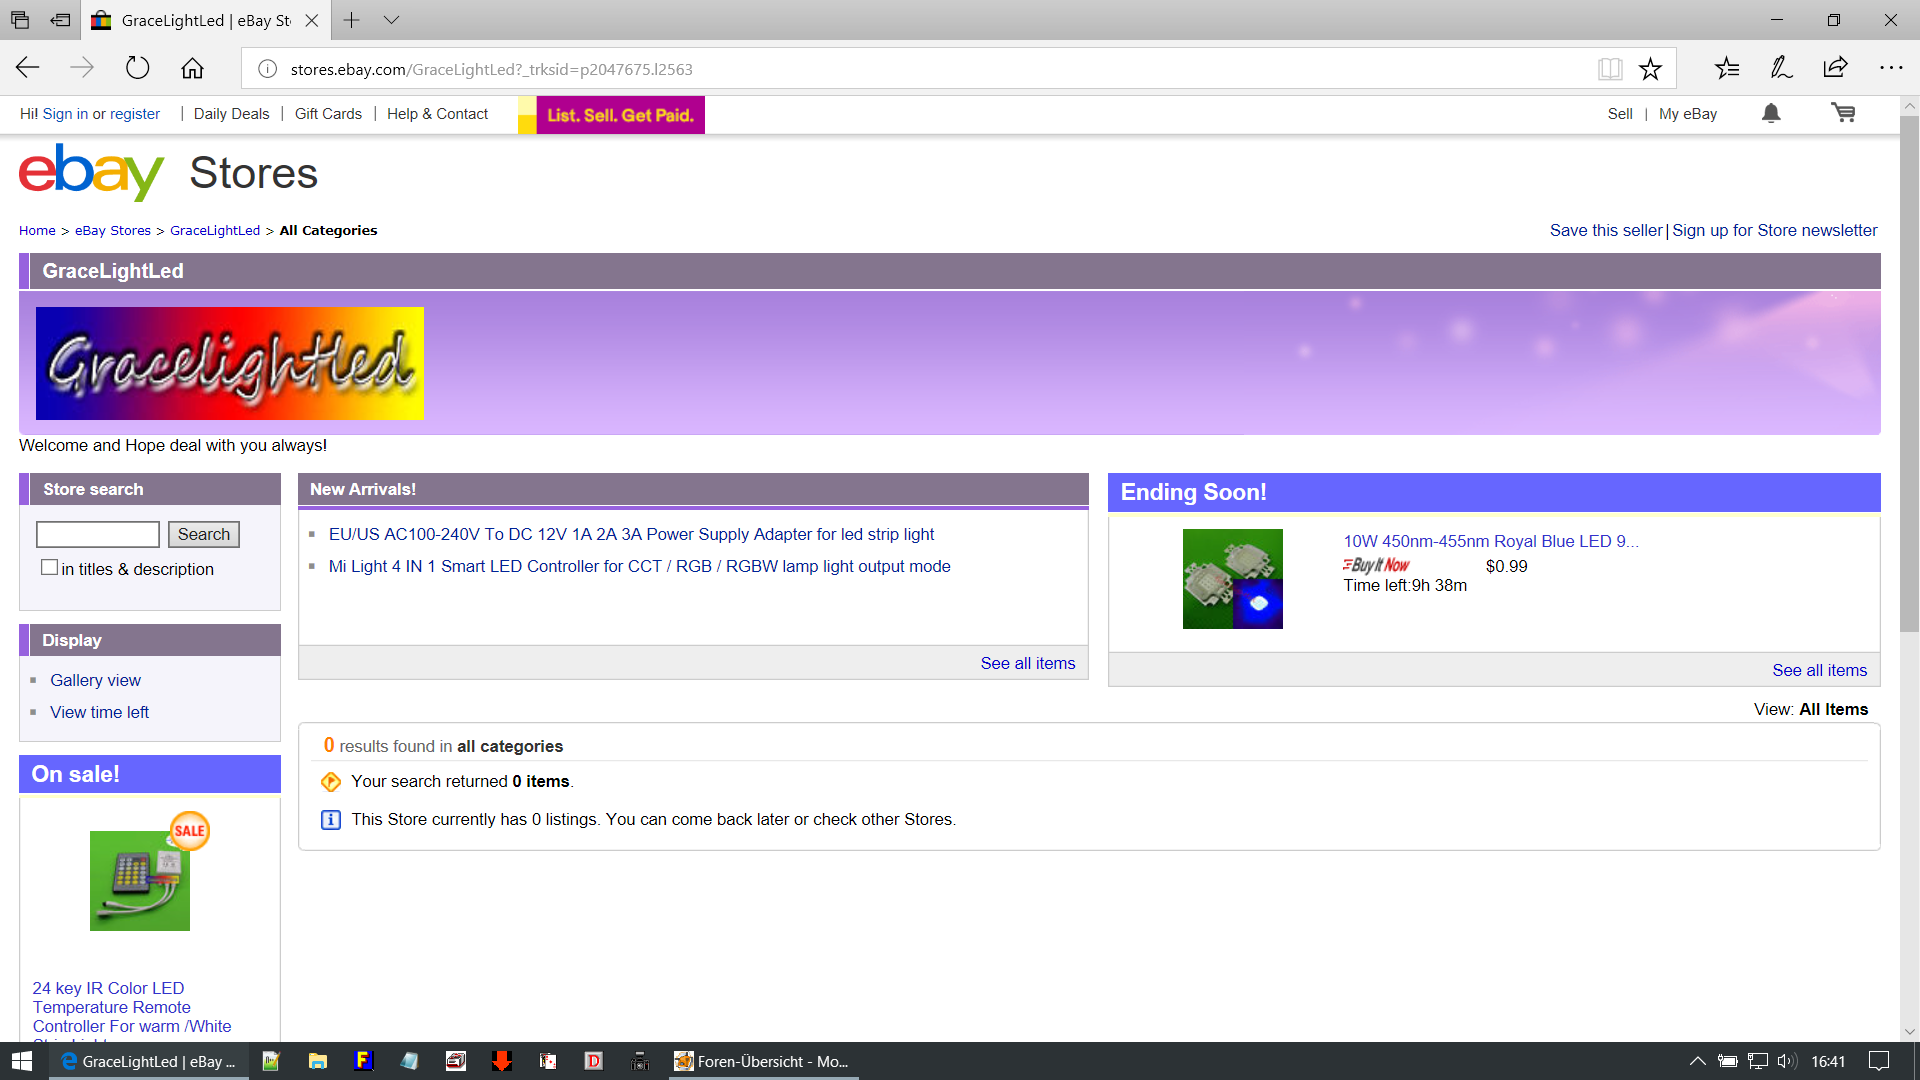Enable 'in titles & description' checkbox

click(49, 567)
